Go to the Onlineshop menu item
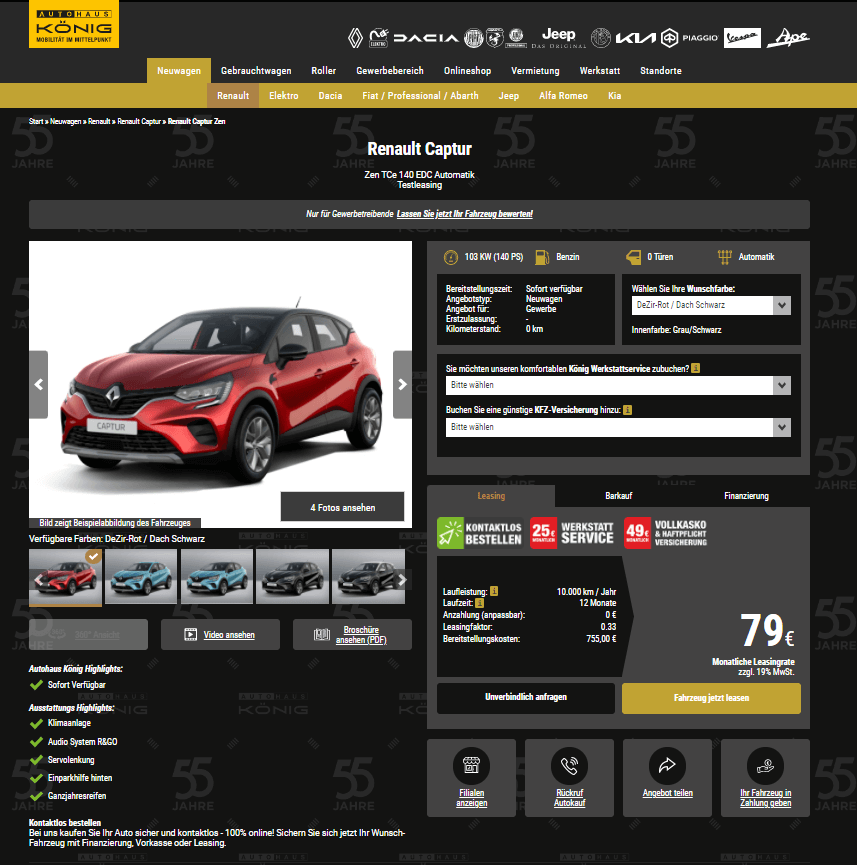Screen dimensions: 857x865 tap(467, 71)
